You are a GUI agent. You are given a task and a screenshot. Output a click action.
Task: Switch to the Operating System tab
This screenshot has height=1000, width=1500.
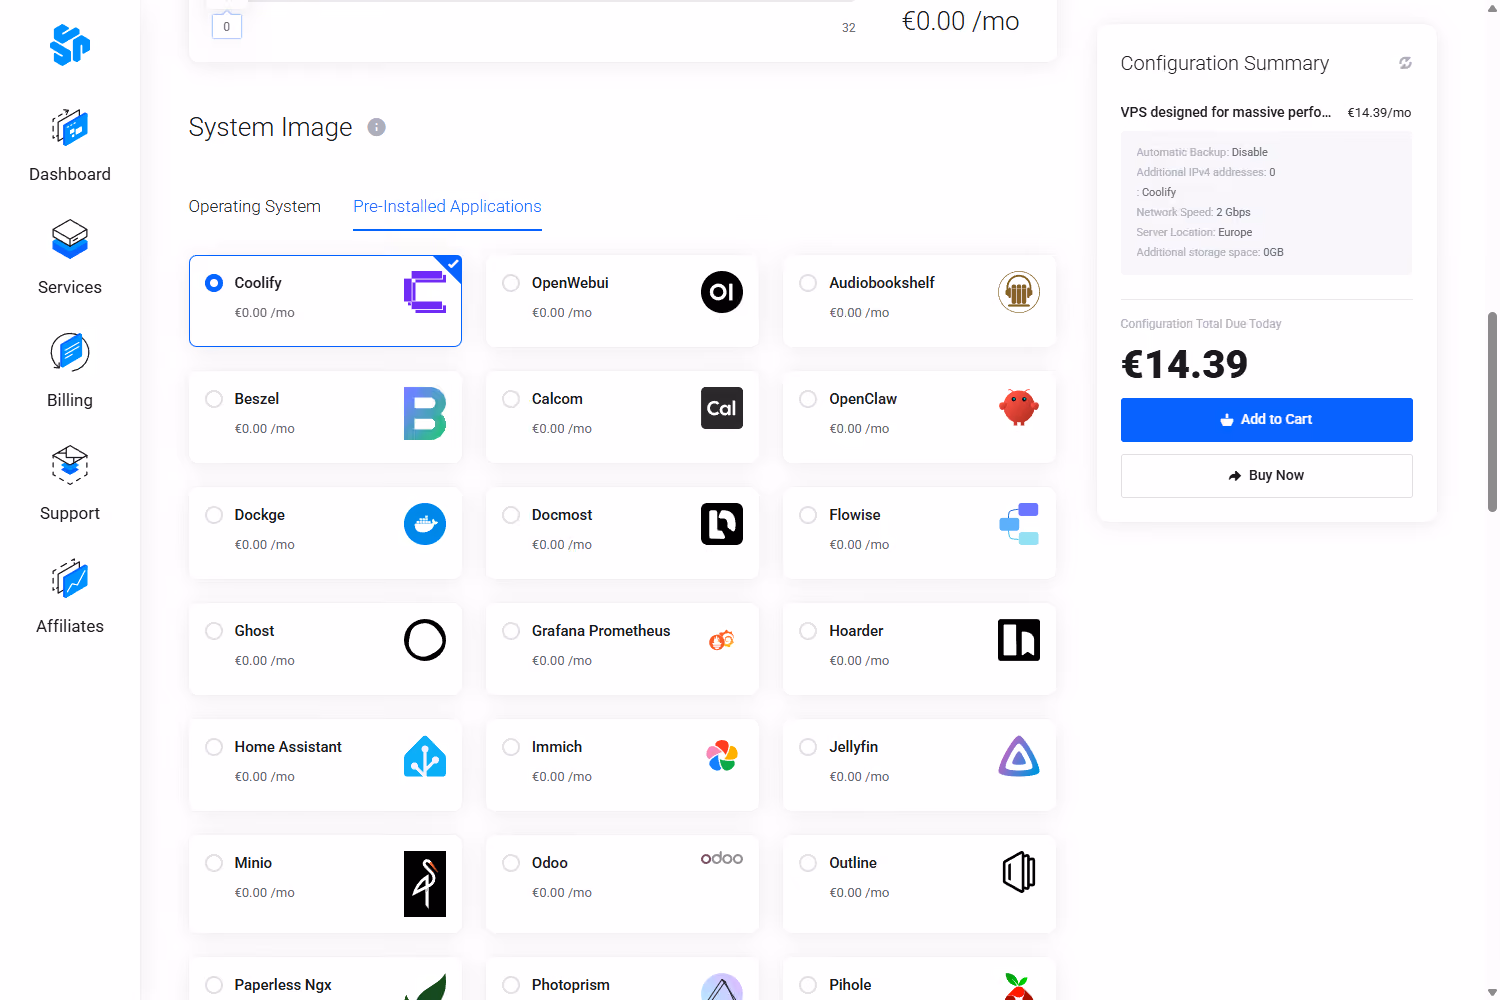click(x=255, y=206)
